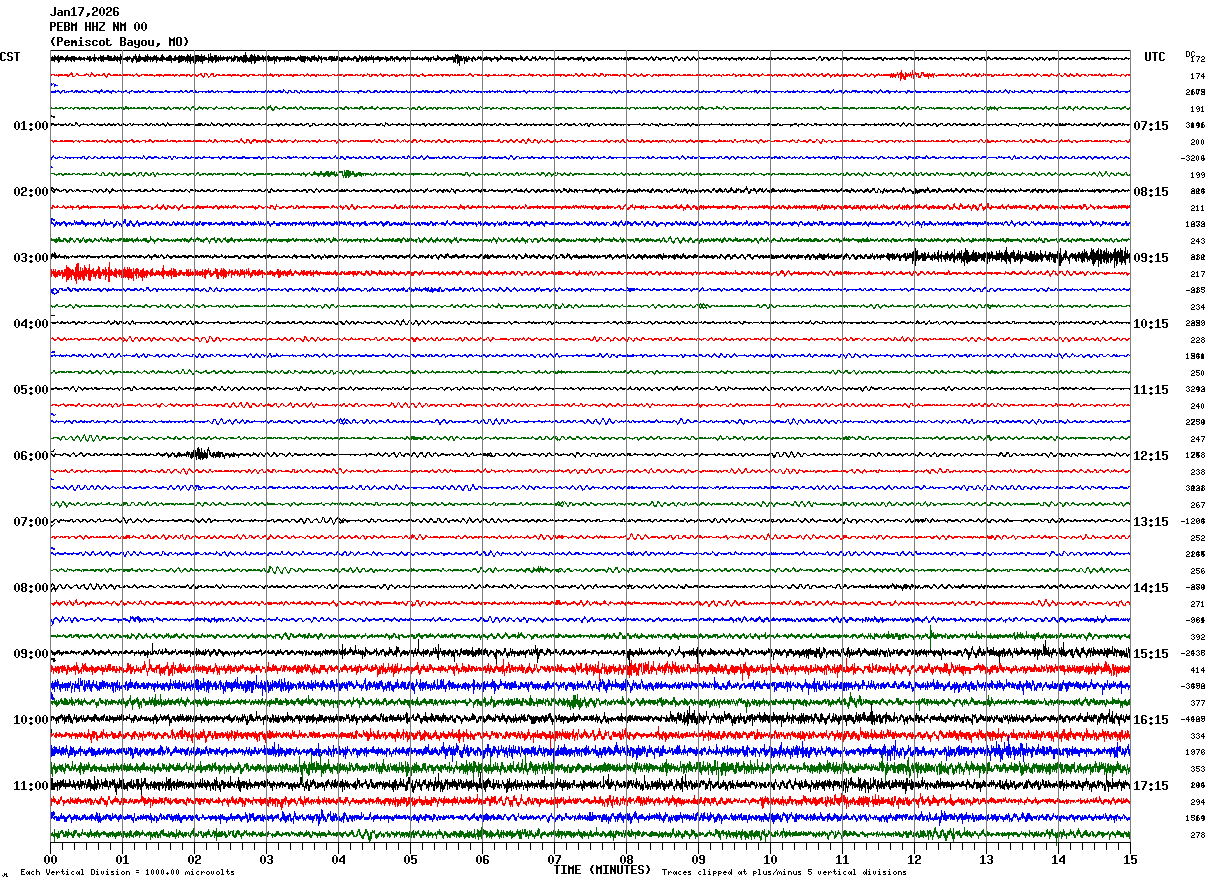Click x-axis minute tick 09

tap(698, 859)
